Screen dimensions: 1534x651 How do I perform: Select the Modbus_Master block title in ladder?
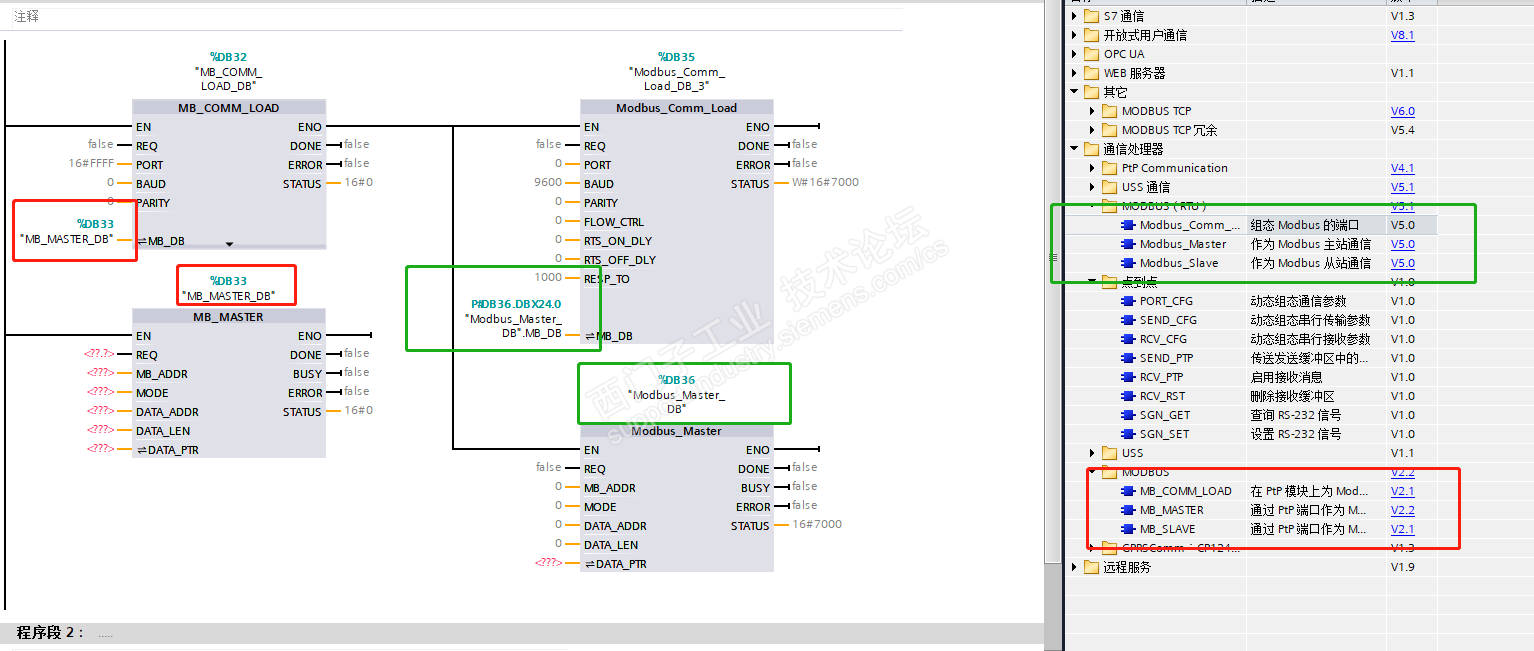[677, 431]
